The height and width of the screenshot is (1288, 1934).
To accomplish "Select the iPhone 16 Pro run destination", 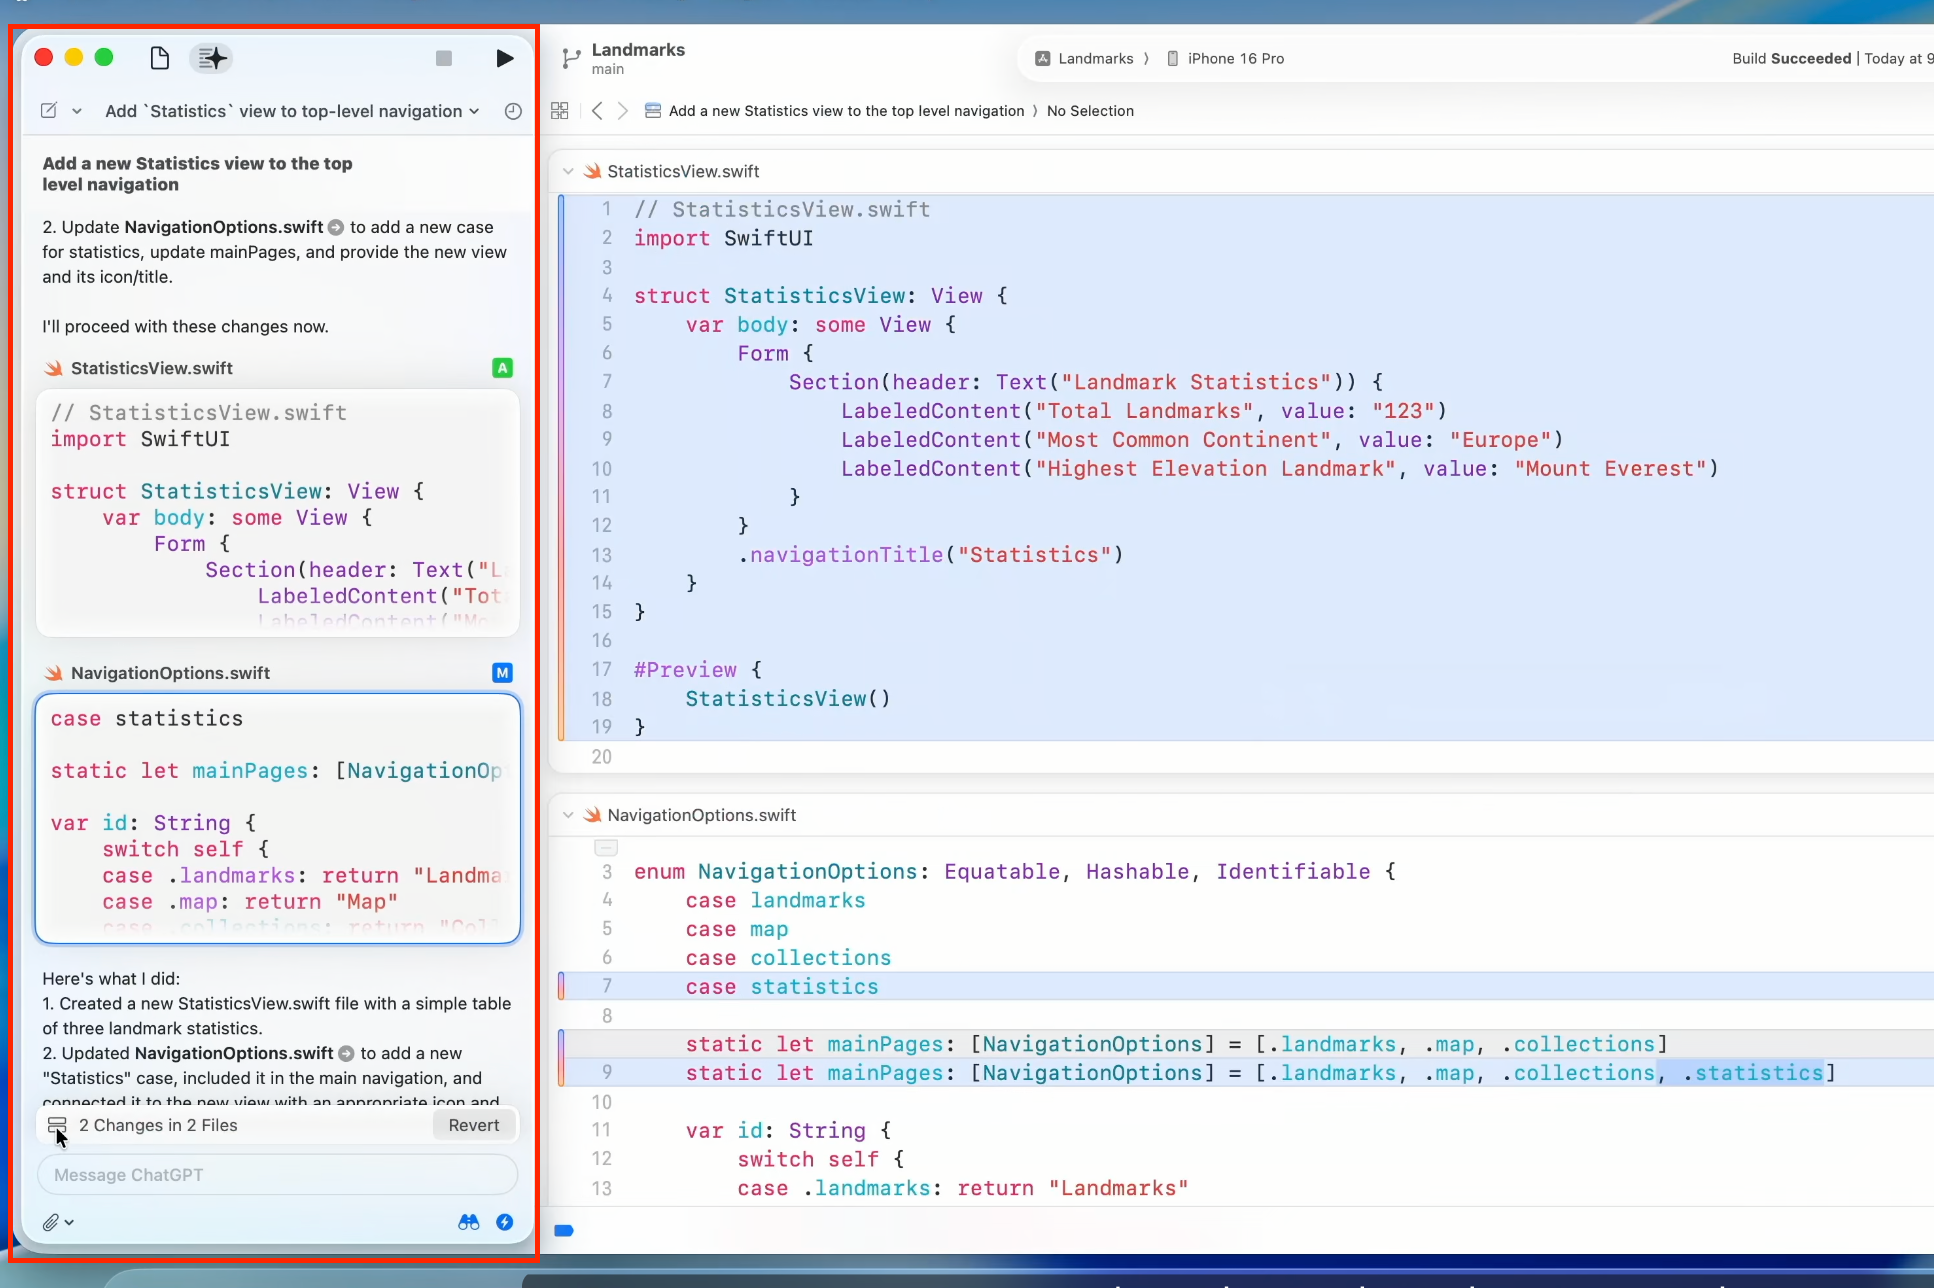I will click(x=1226, y=58).
